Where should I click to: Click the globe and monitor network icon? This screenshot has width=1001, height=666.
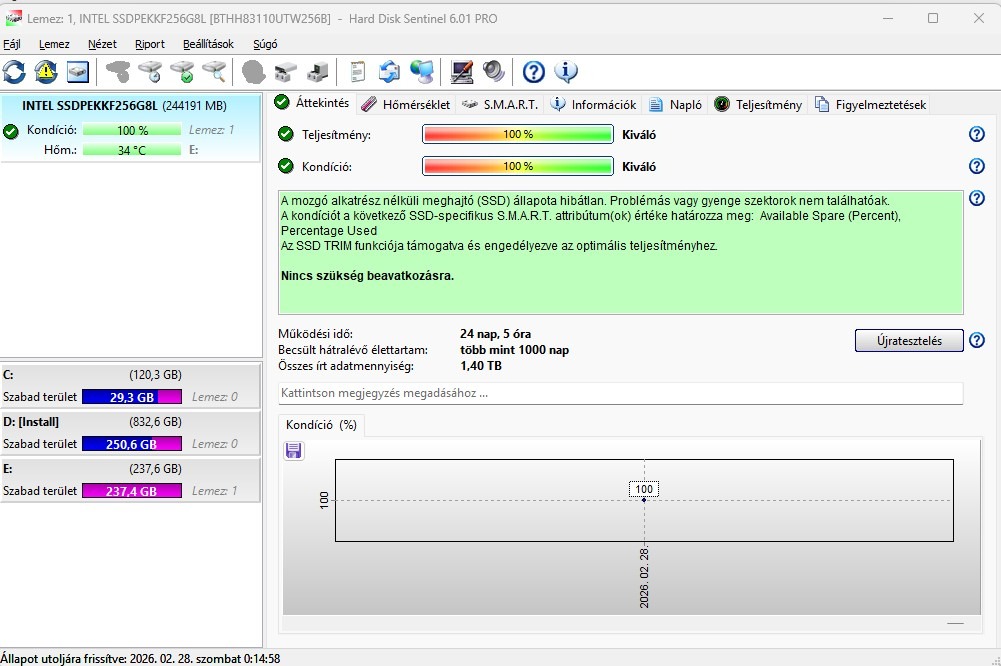pos(421,72)
